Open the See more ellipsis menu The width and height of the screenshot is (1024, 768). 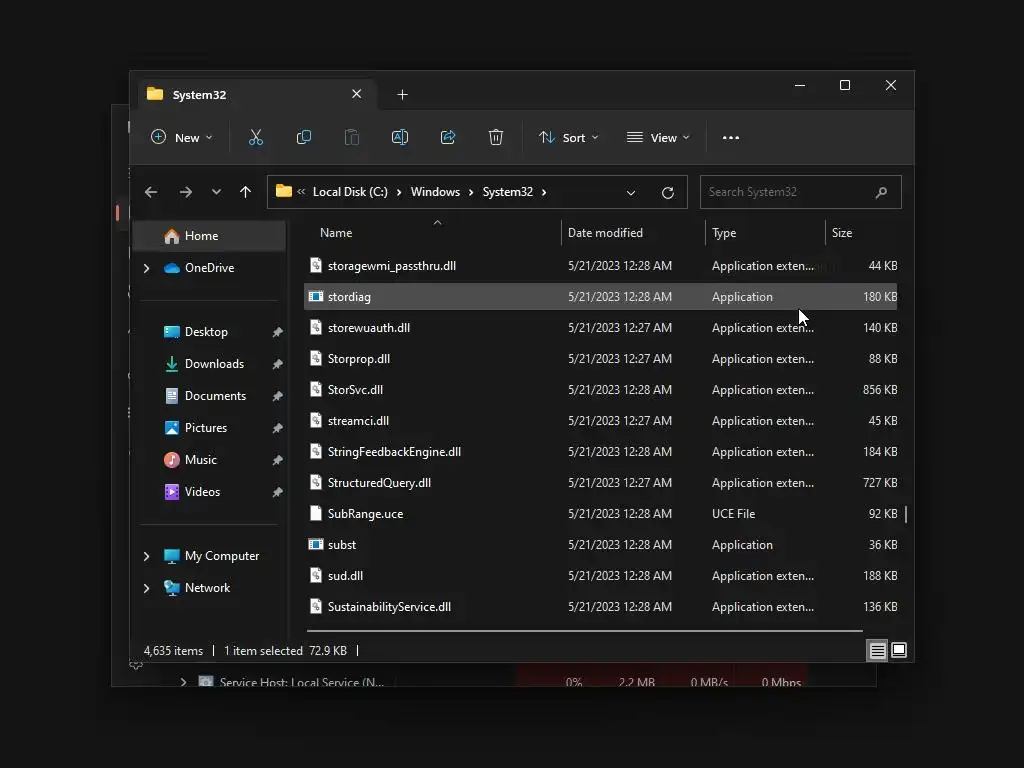coord(731,138)
